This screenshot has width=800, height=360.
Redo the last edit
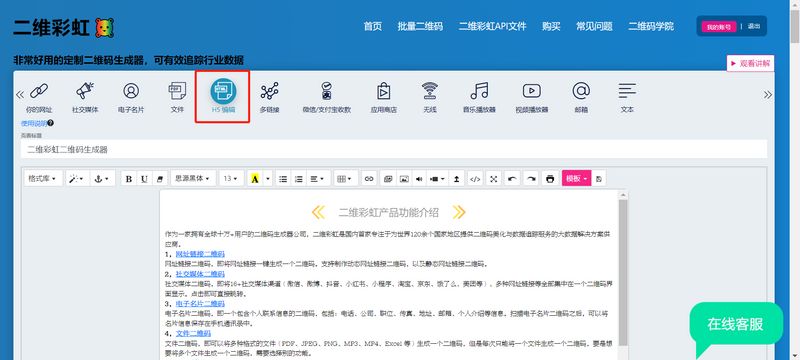pos(531,178)
